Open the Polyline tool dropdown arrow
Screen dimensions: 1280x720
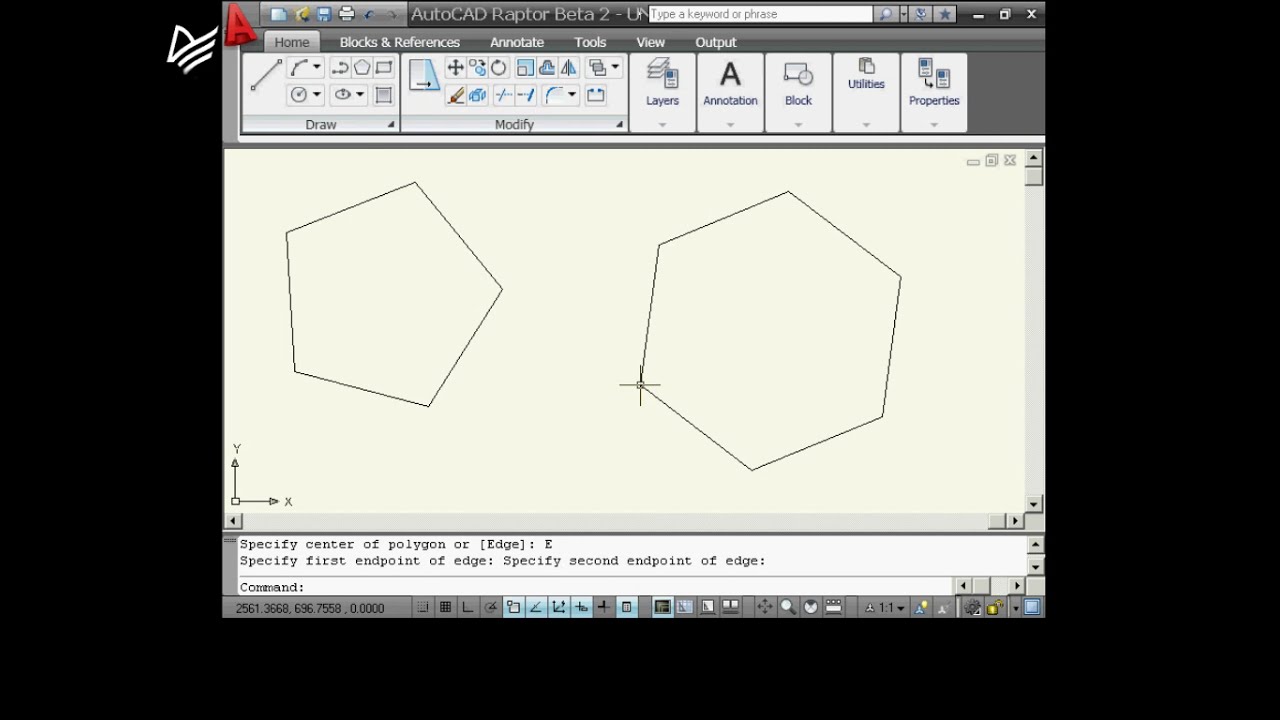point(317,67)
